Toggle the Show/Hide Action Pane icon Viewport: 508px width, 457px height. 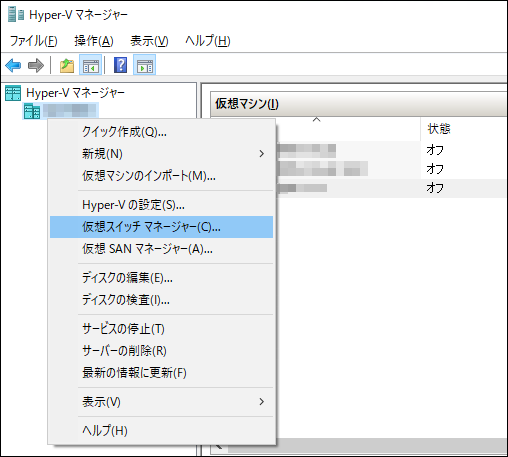pos(145,65)
